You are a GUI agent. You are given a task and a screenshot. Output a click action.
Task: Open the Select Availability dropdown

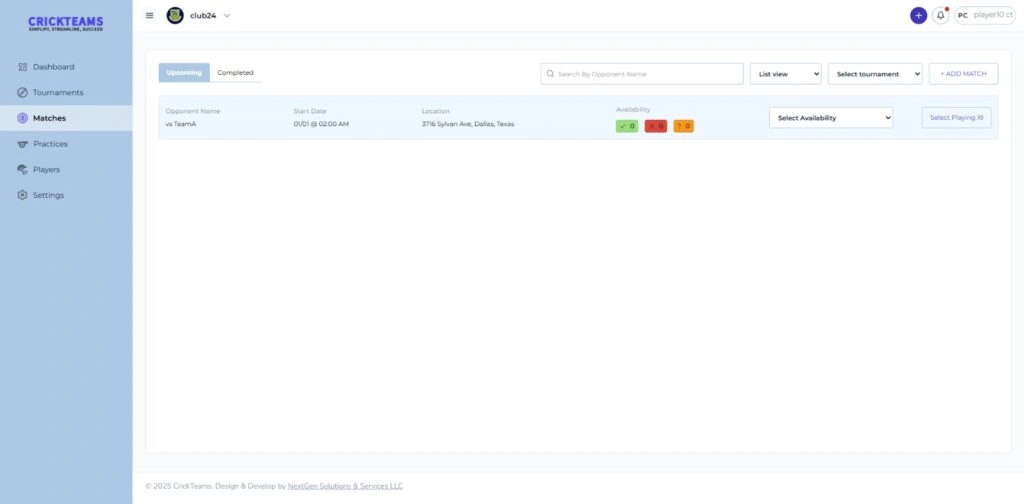(830, 118)
